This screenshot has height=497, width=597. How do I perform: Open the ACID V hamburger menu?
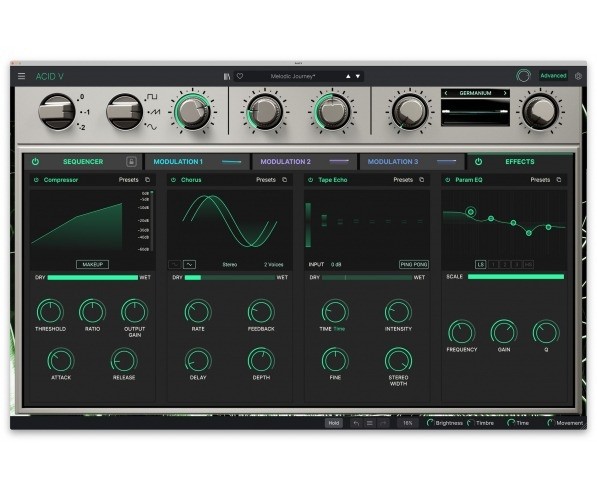[21, 76]
